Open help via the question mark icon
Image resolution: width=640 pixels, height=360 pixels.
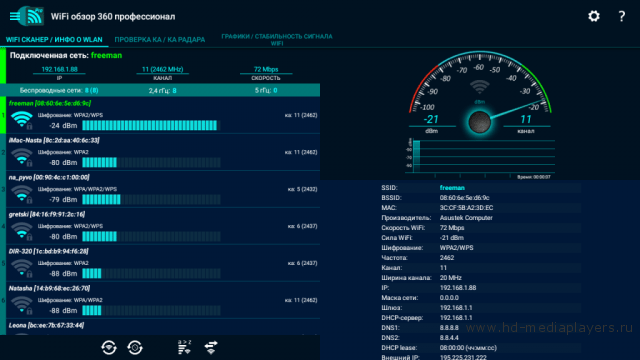click(622, 16)
